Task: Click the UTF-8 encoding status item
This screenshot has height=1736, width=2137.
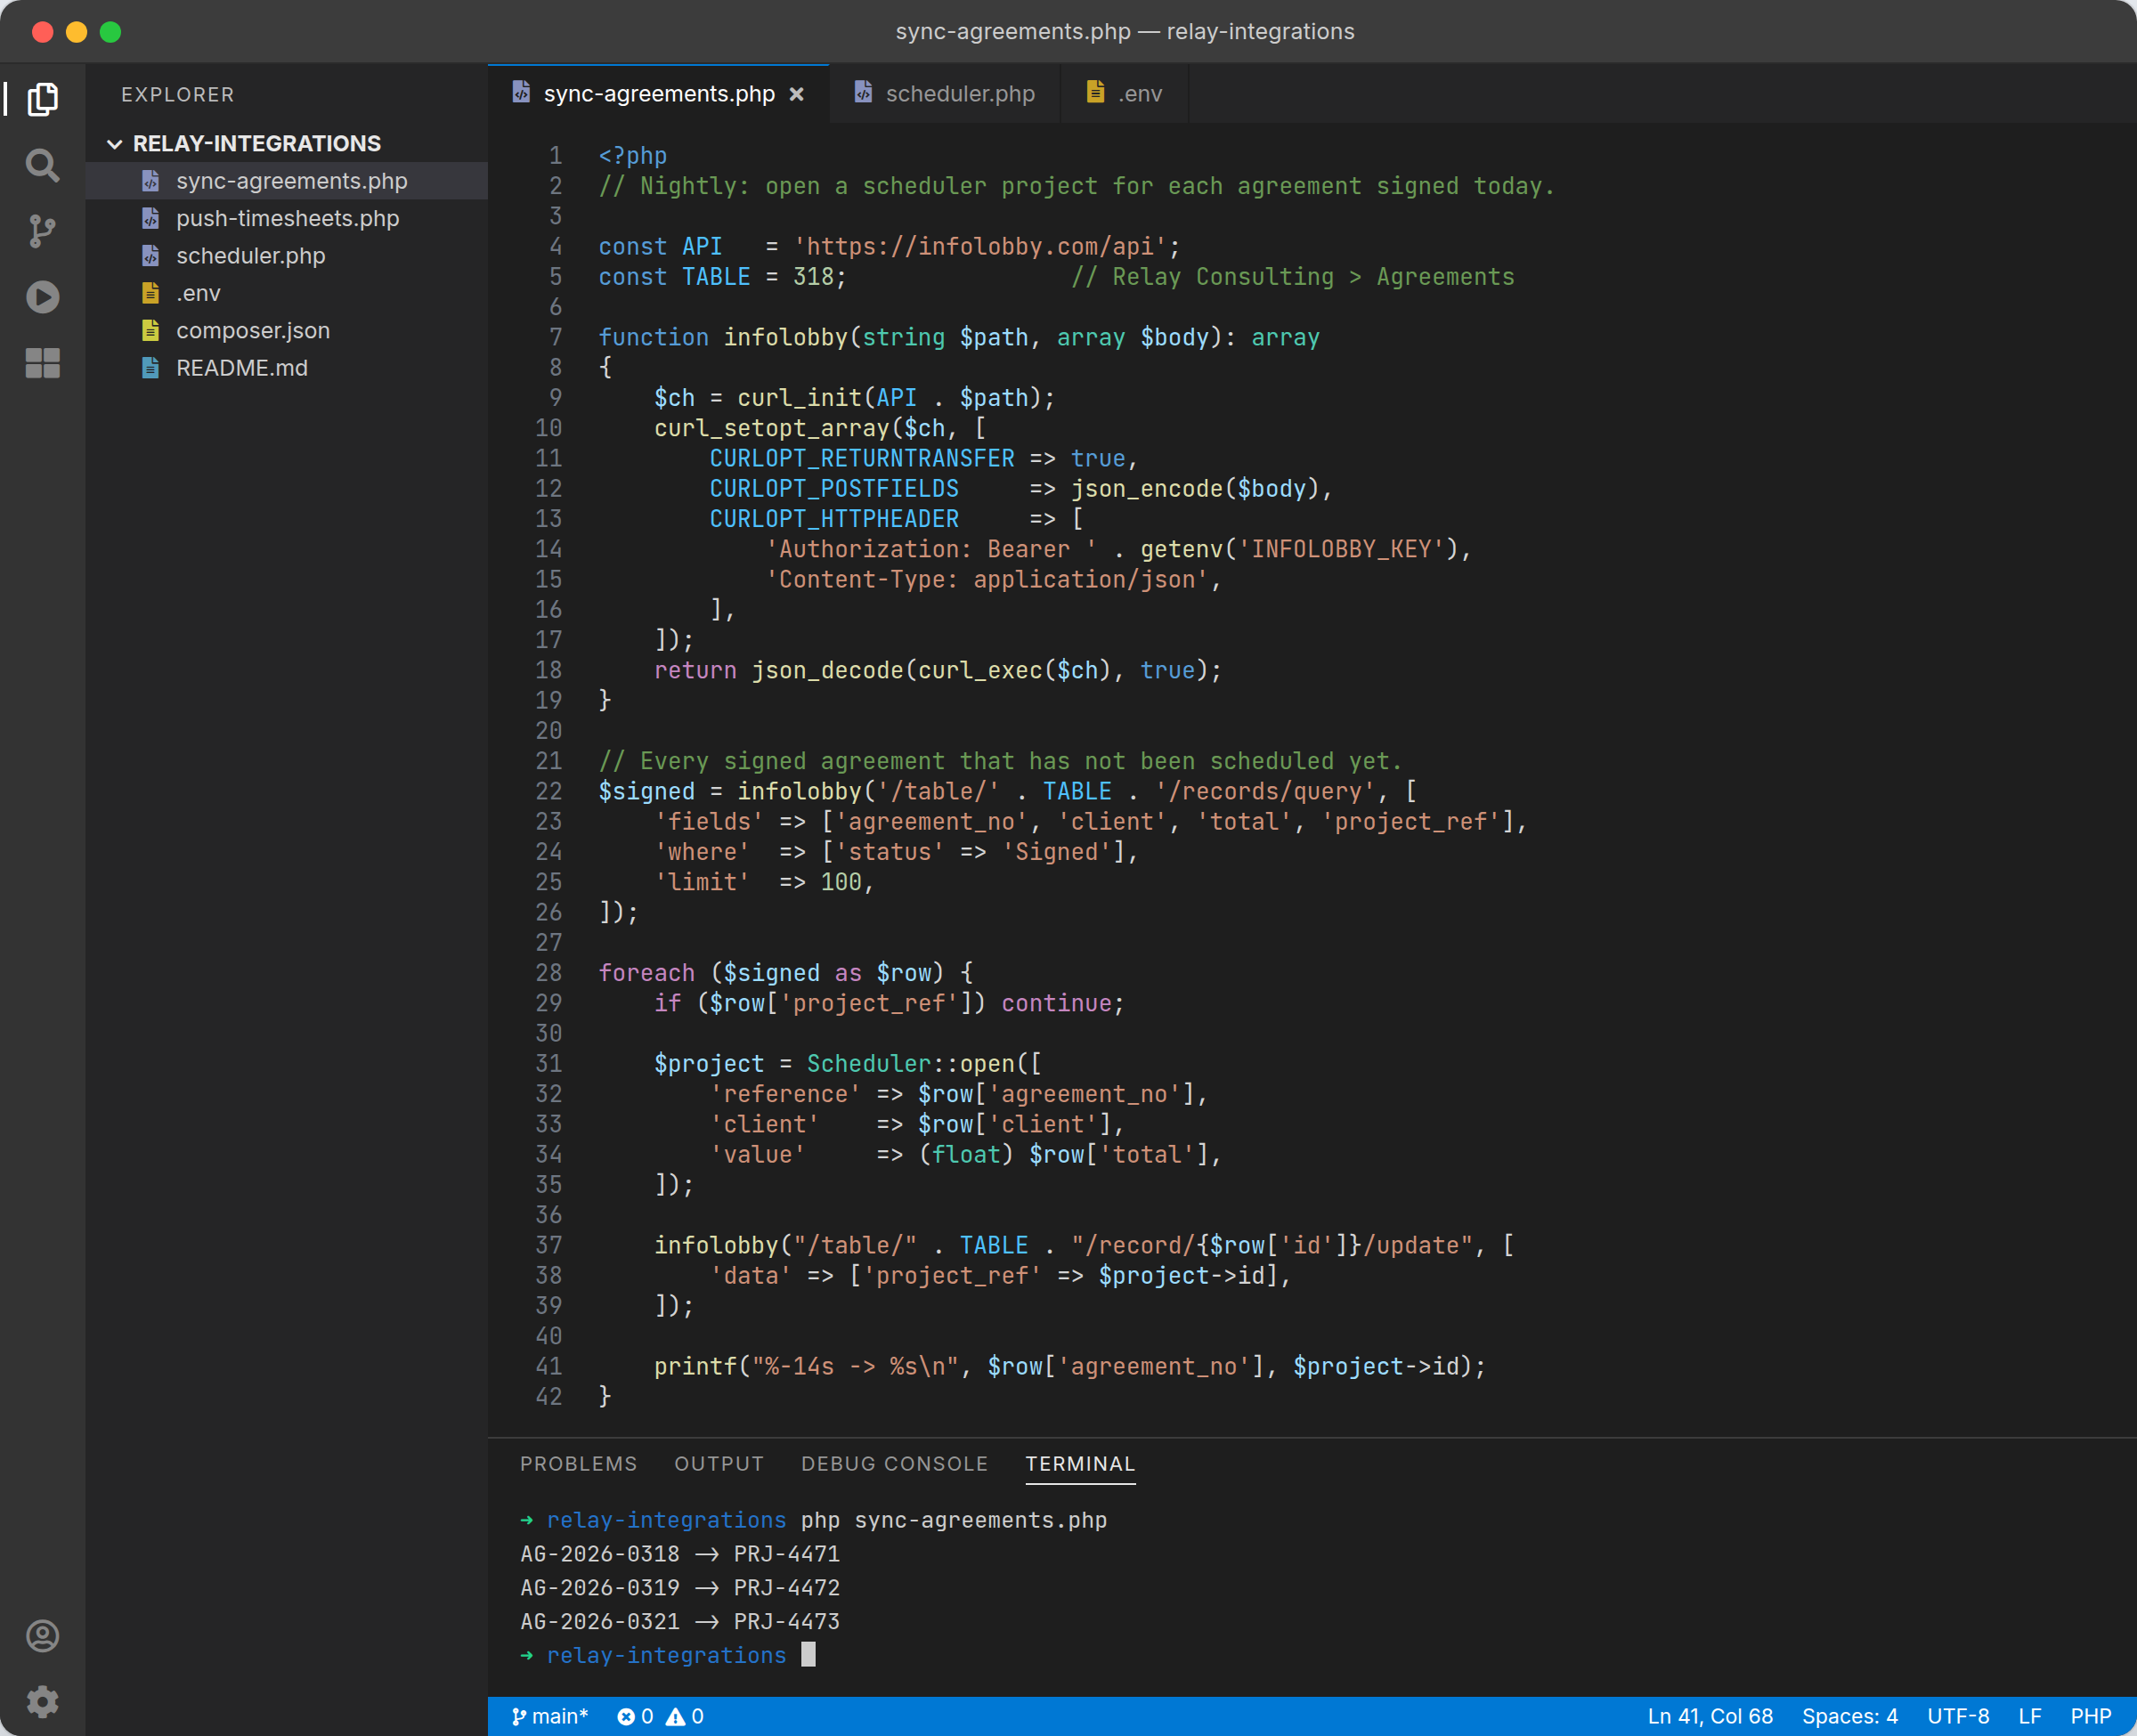Action: click(1958, 1716)
